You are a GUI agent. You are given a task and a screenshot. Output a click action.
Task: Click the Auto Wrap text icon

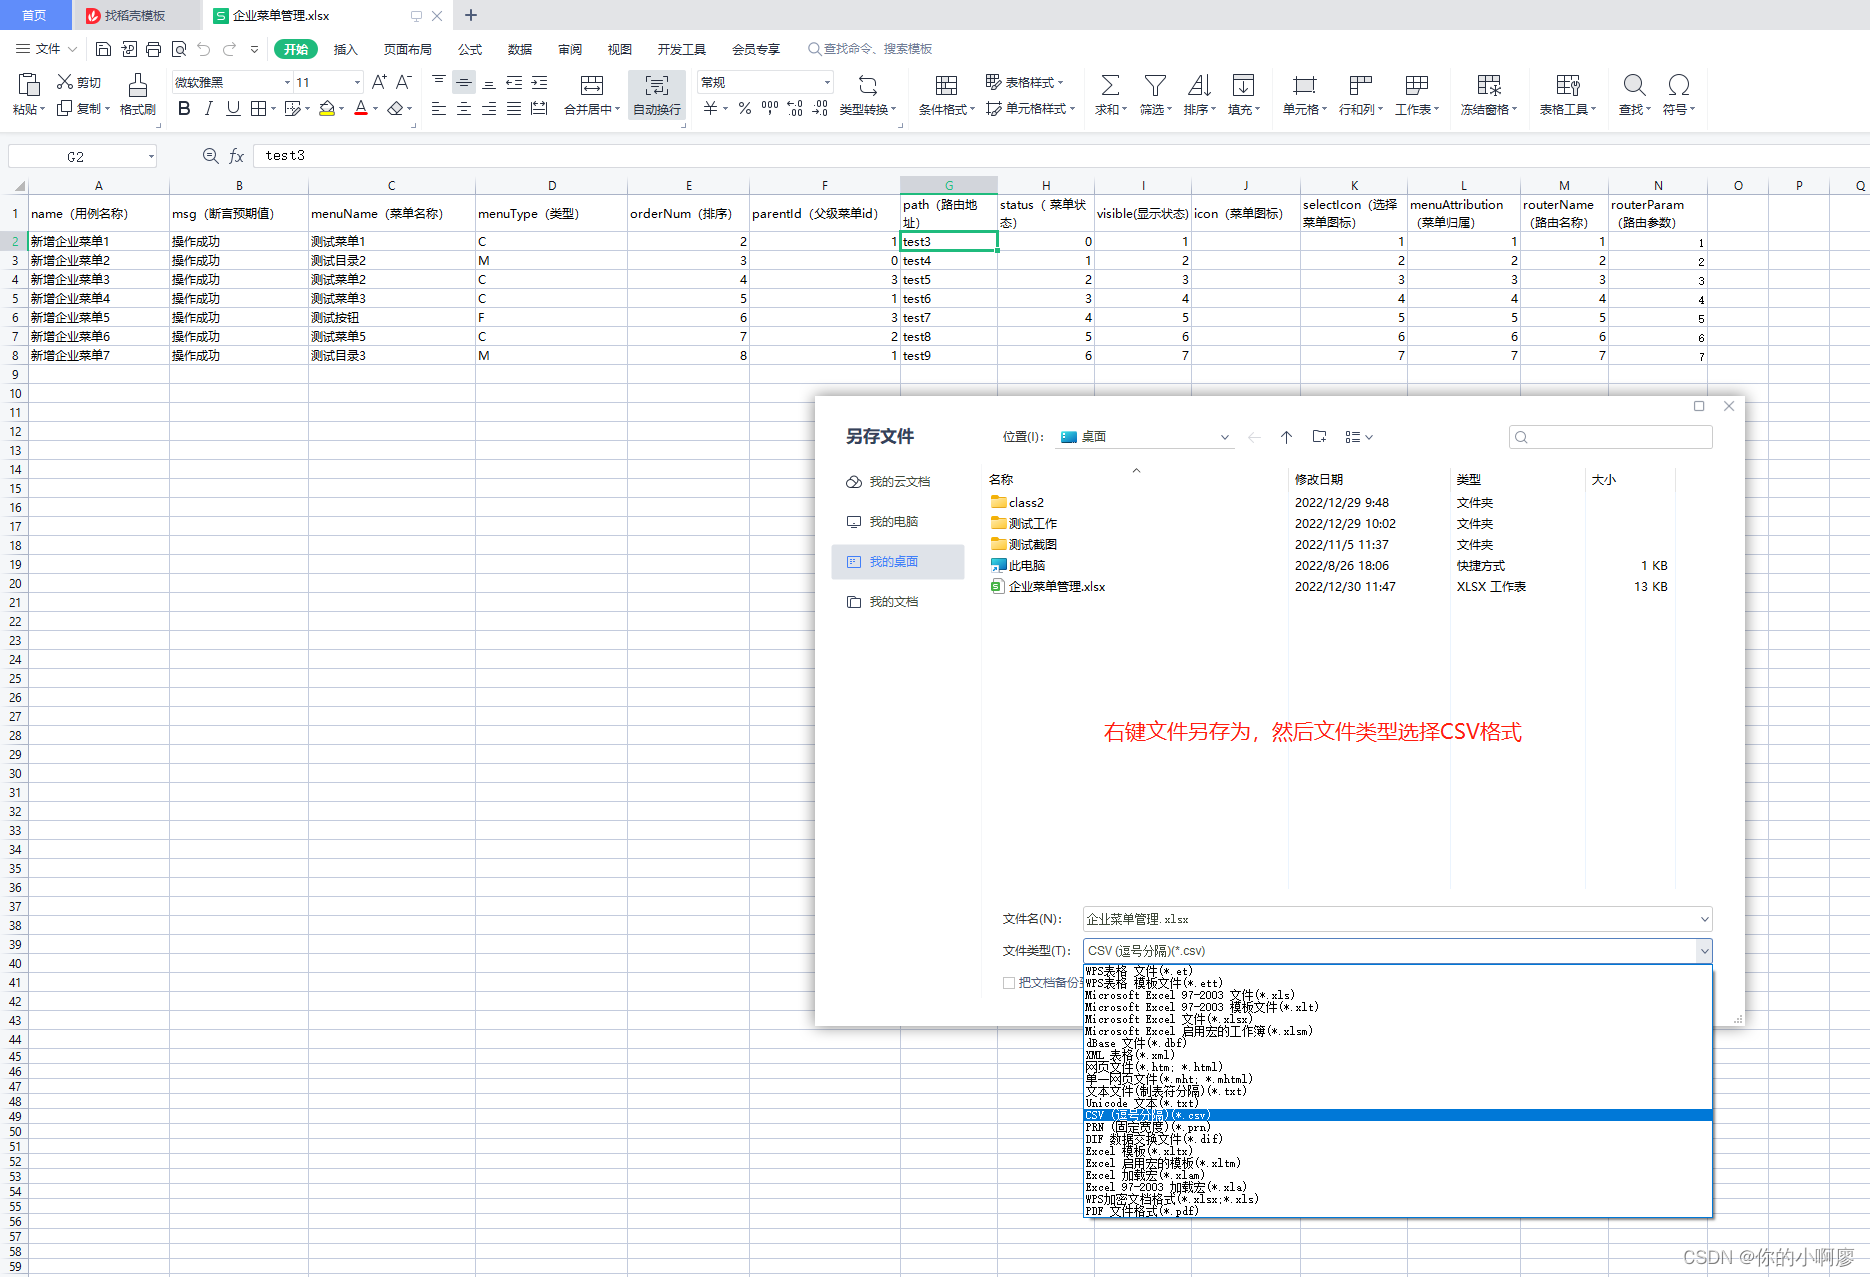[657, 85]
